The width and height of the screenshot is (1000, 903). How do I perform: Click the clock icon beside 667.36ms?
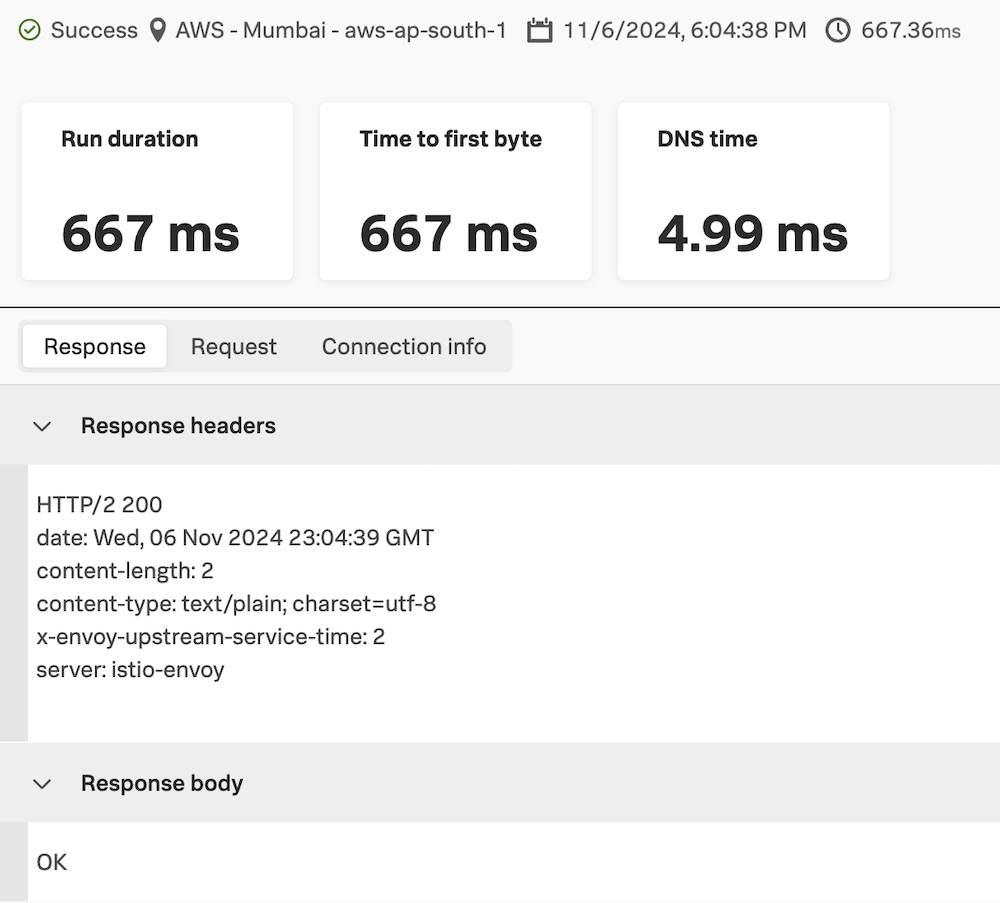[x=837, y=30]
